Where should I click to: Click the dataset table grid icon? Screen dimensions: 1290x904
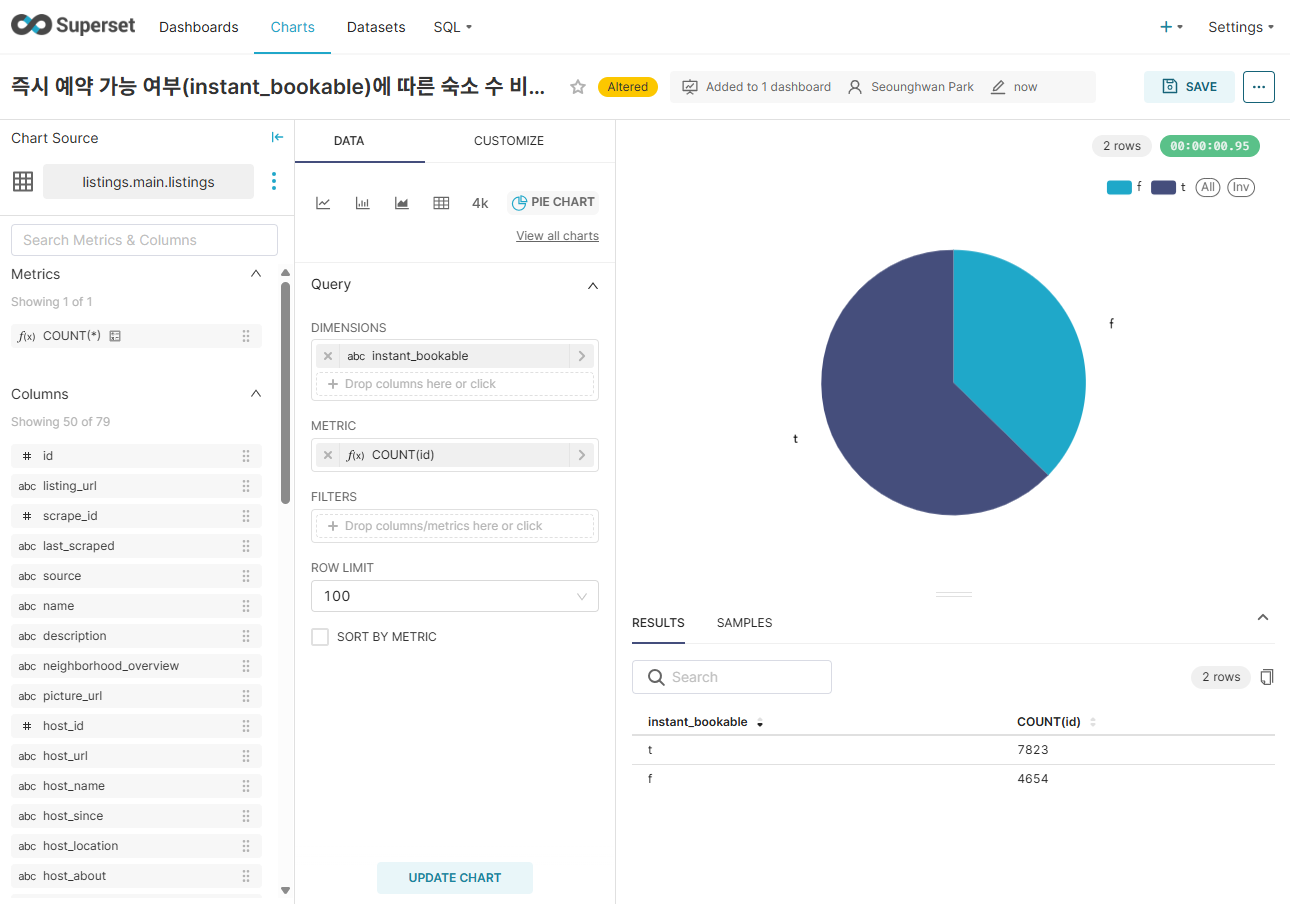tap(23, 181)
